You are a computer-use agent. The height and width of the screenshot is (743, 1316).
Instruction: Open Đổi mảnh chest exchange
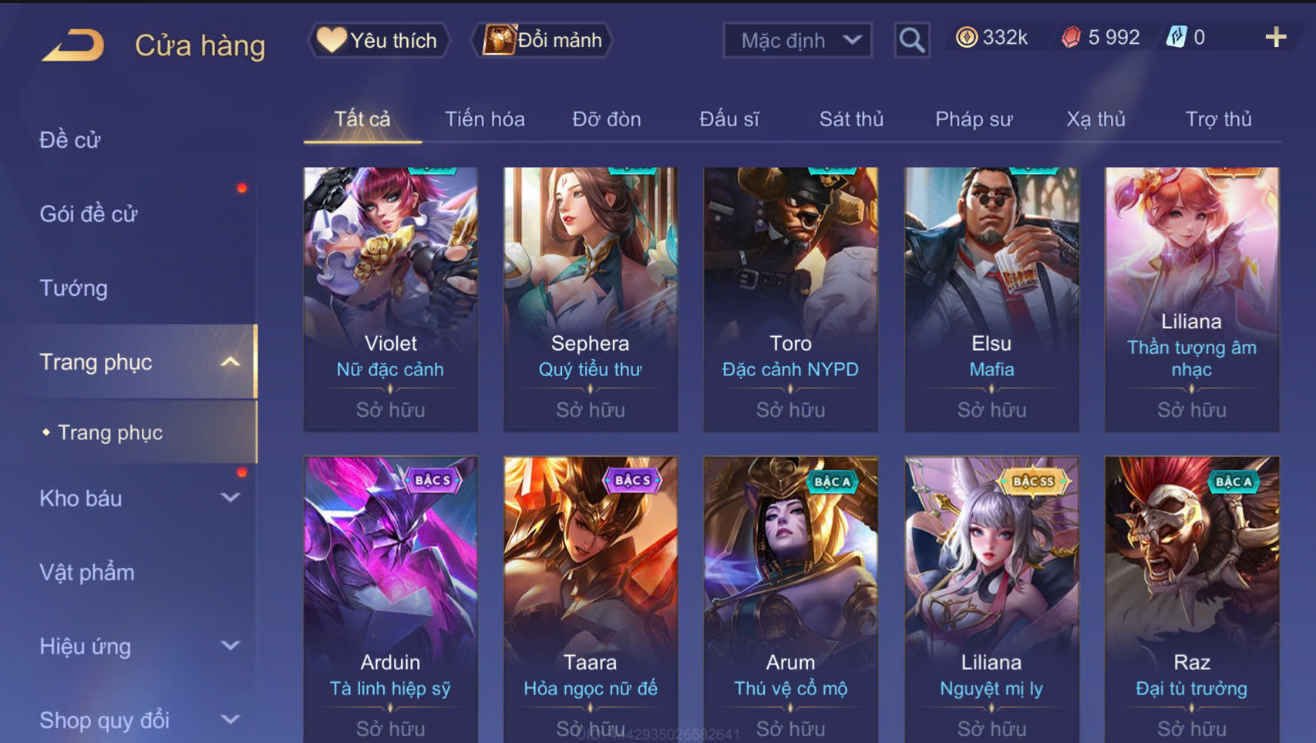(x=542, y=40)
